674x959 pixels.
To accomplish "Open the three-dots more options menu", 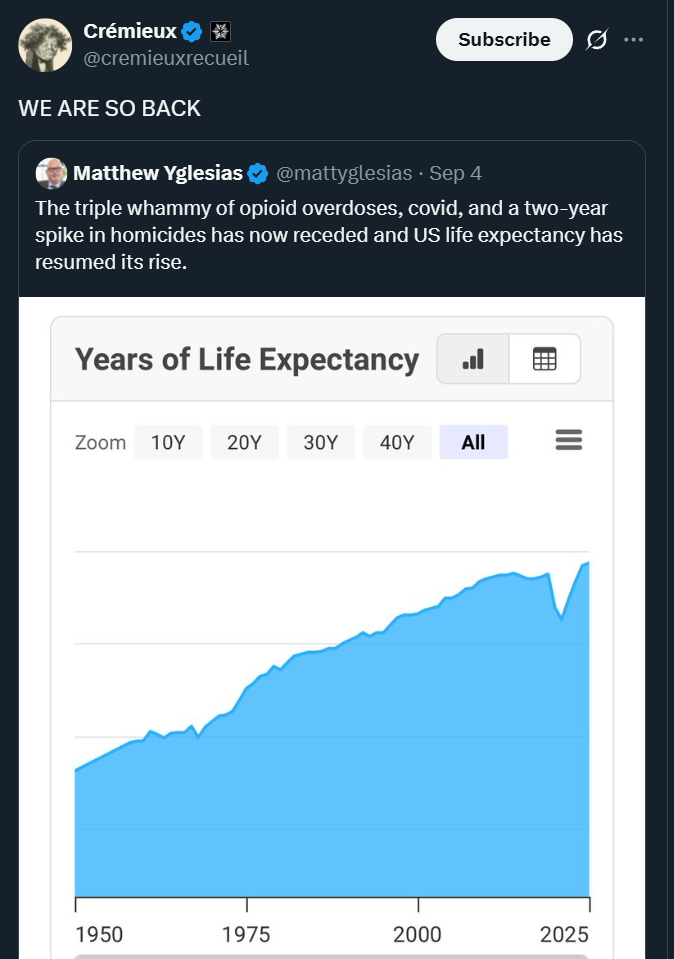I will [x=633, y=40].
